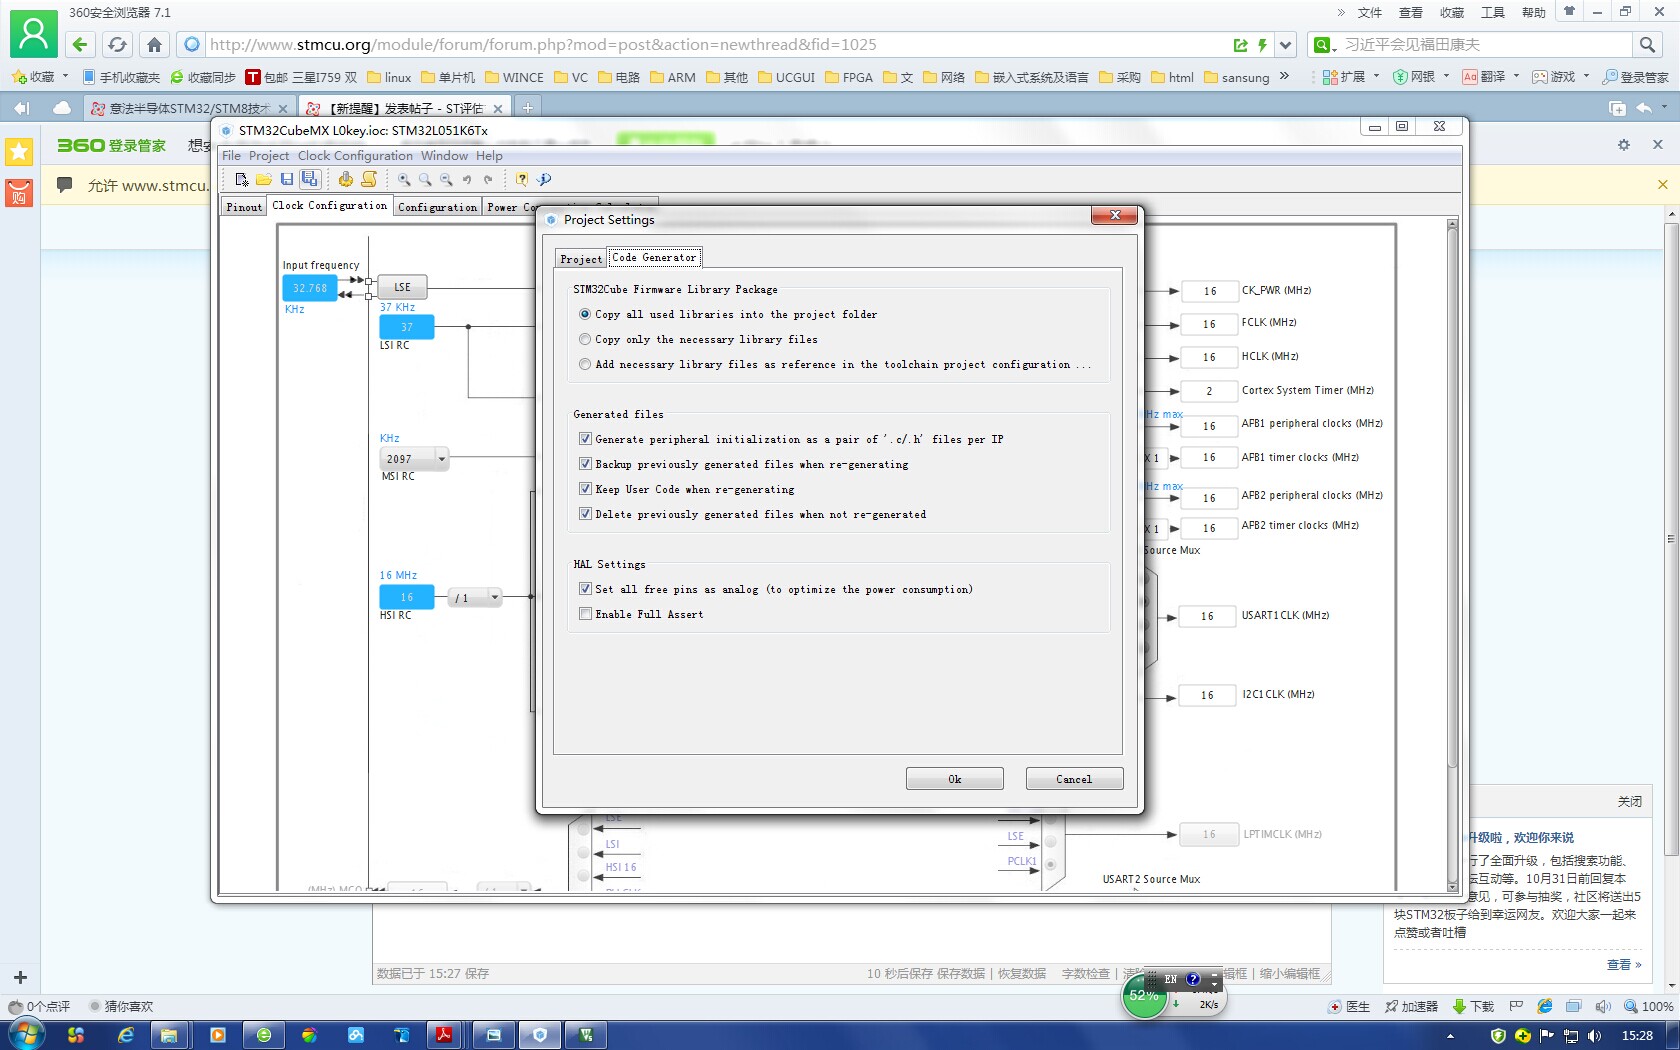
Task: Click the 关闭 link in the side notice
Action: (1630, 802)
